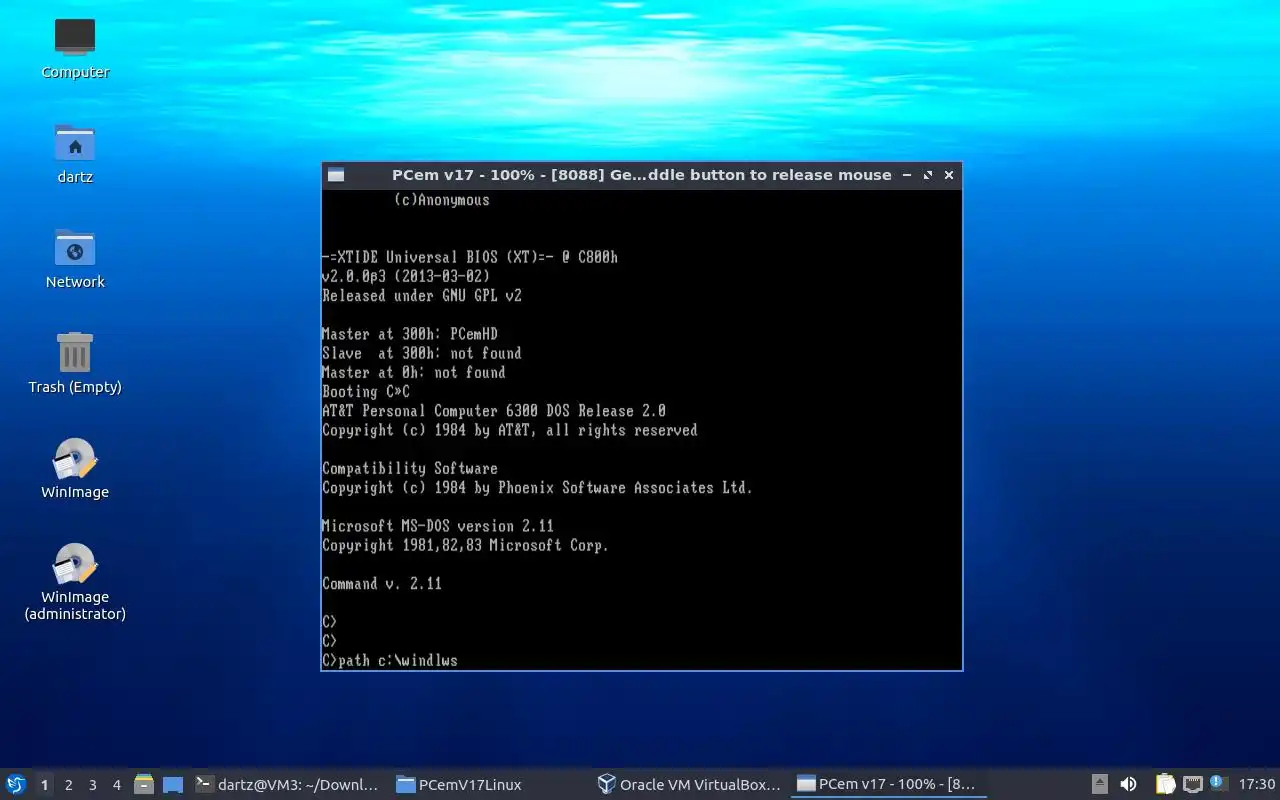Image resolution: width=1280 pixels, height=800 pixels.
Task: Open the Computer desktop icon
Action: (75, 48)
